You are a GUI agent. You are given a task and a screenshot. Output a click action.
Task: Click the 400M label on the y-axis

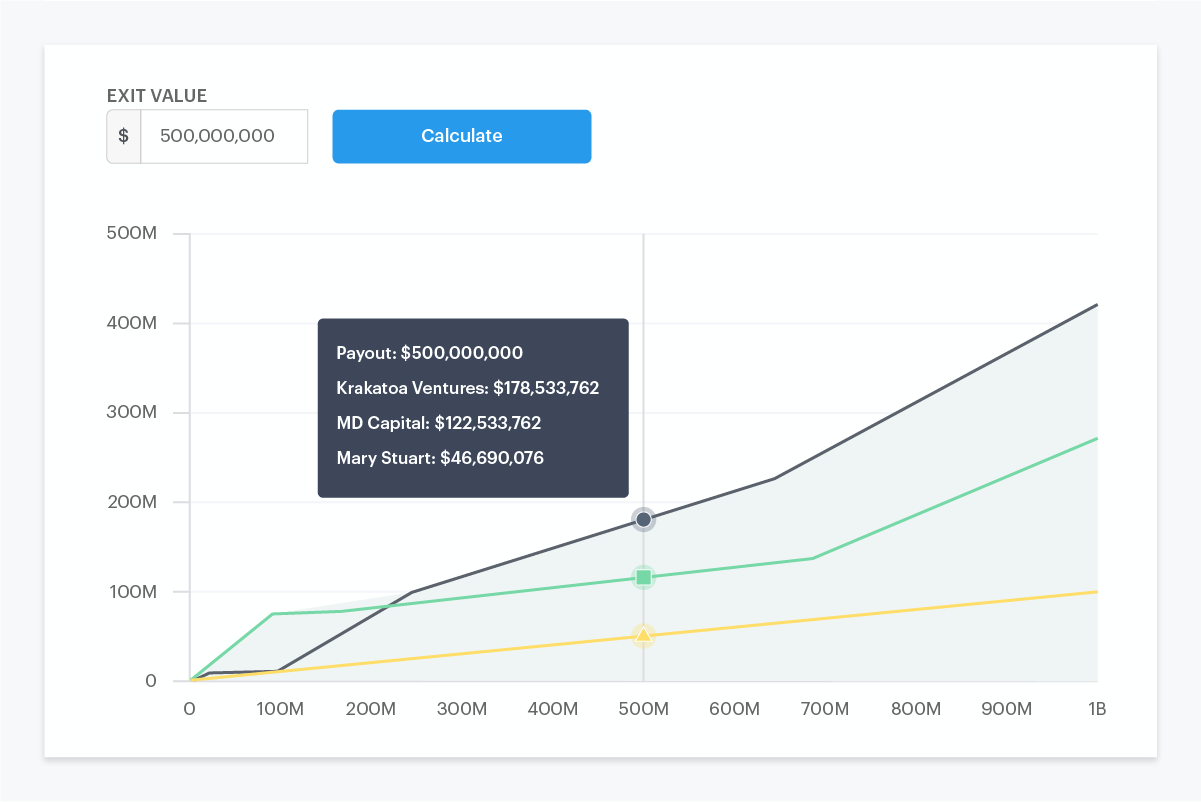(x=131, y=323)
